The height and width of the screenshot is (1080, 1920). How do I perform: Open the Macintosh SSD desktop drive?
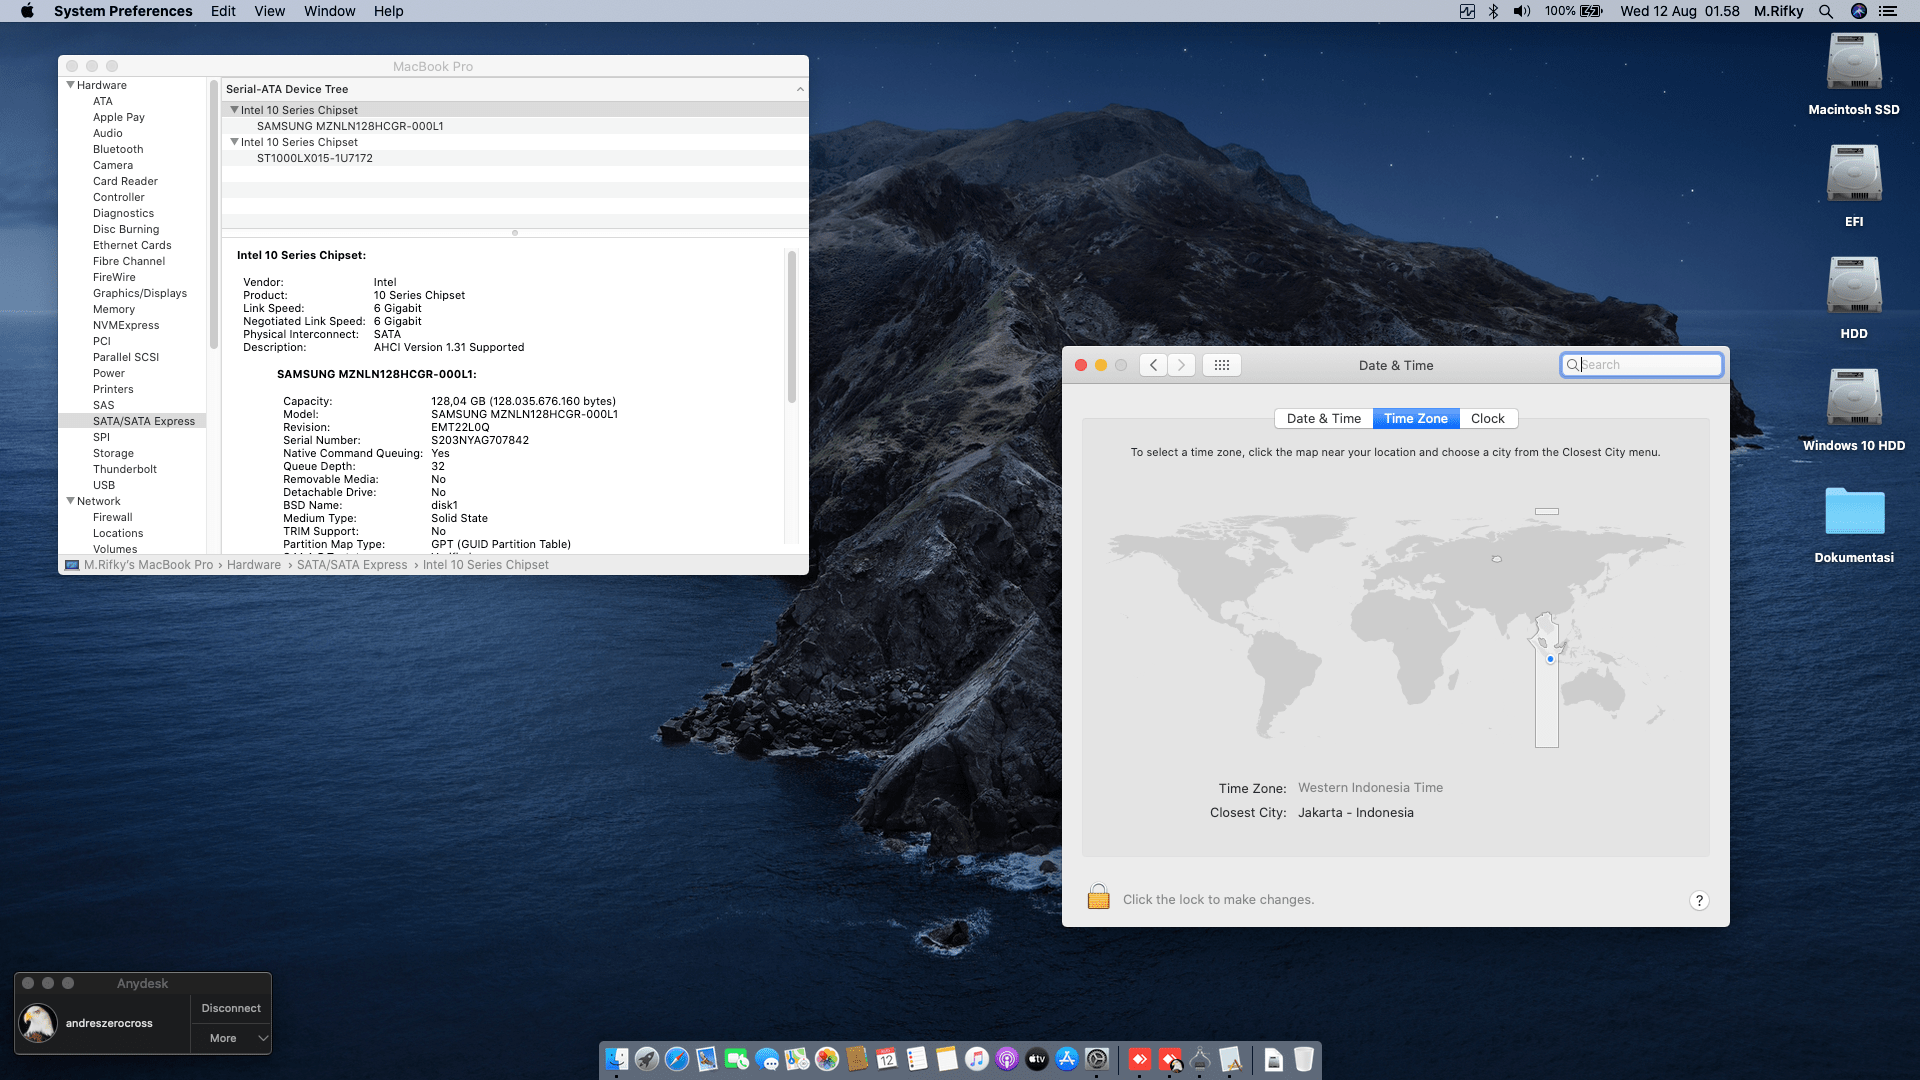pyautogui.click(x=1853, y=65)
